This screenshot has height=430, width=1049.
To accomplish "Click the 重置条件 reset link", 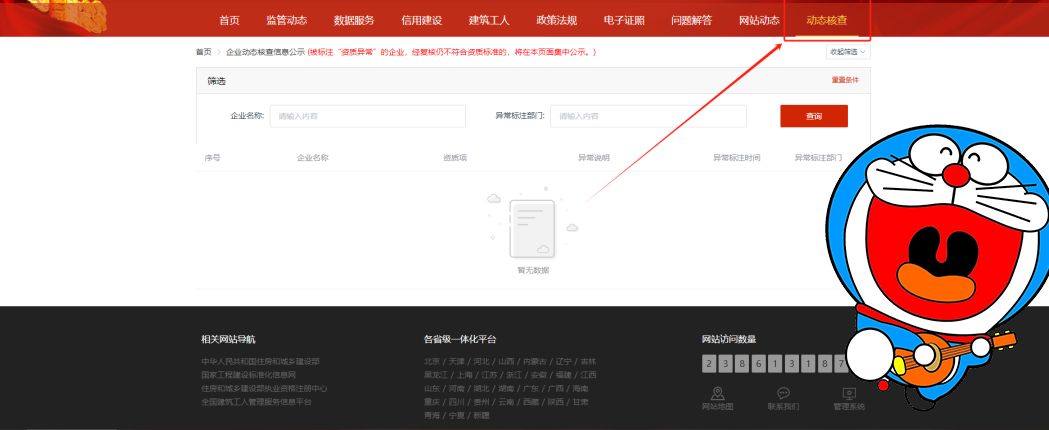I will click(844, 80).
